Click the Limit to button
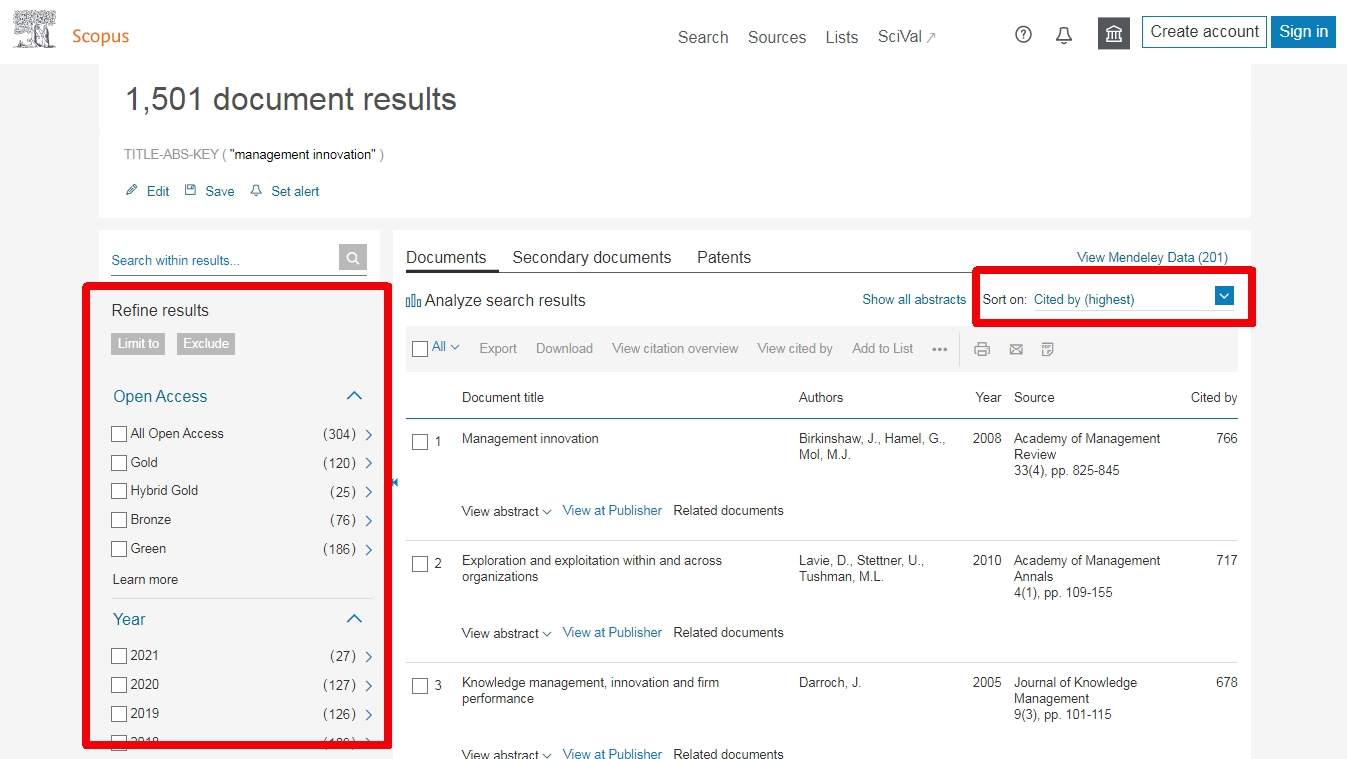Screen dimensions: 1347x759 pos(138,343)
